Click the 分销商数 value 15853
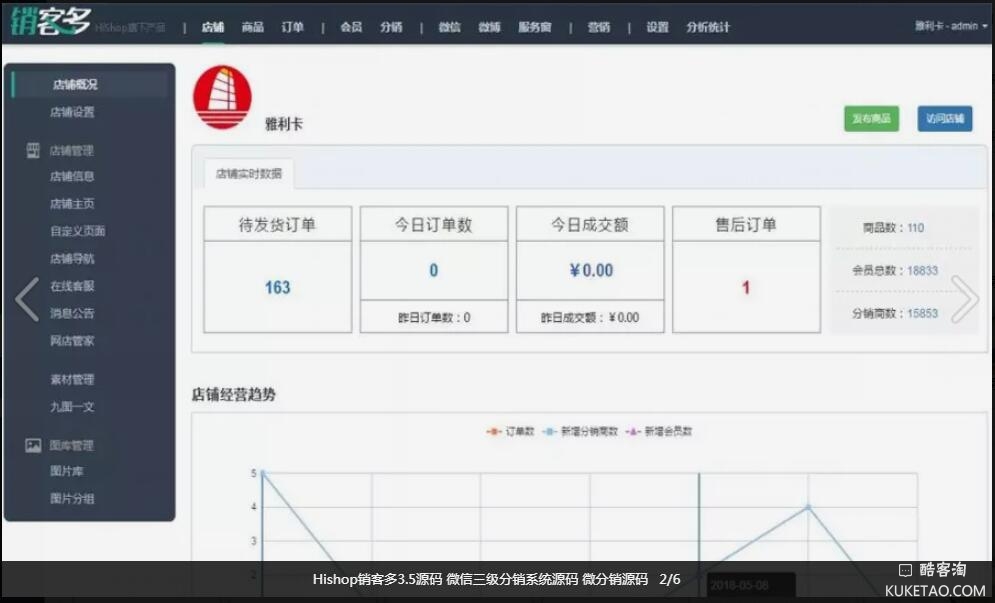 [922, 314]
